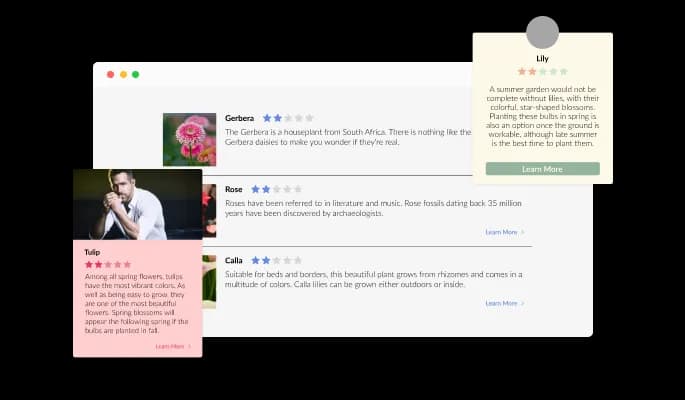The width and height of the screenshot is (685, 400).
Task: Open the Learn More link under Calla
Action: 501,303
